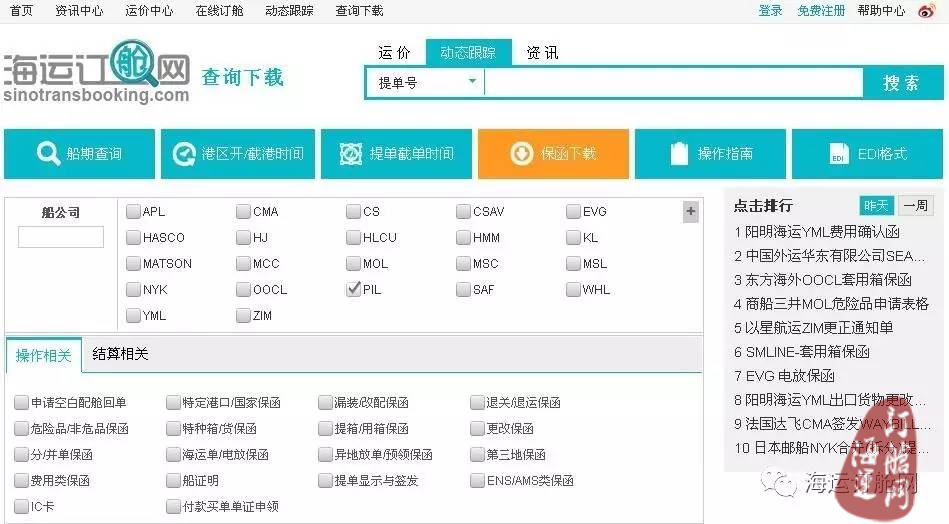This screenshot has height=524, width=949.
Task: Open the EDI格式 button
Action: point(867,154)
